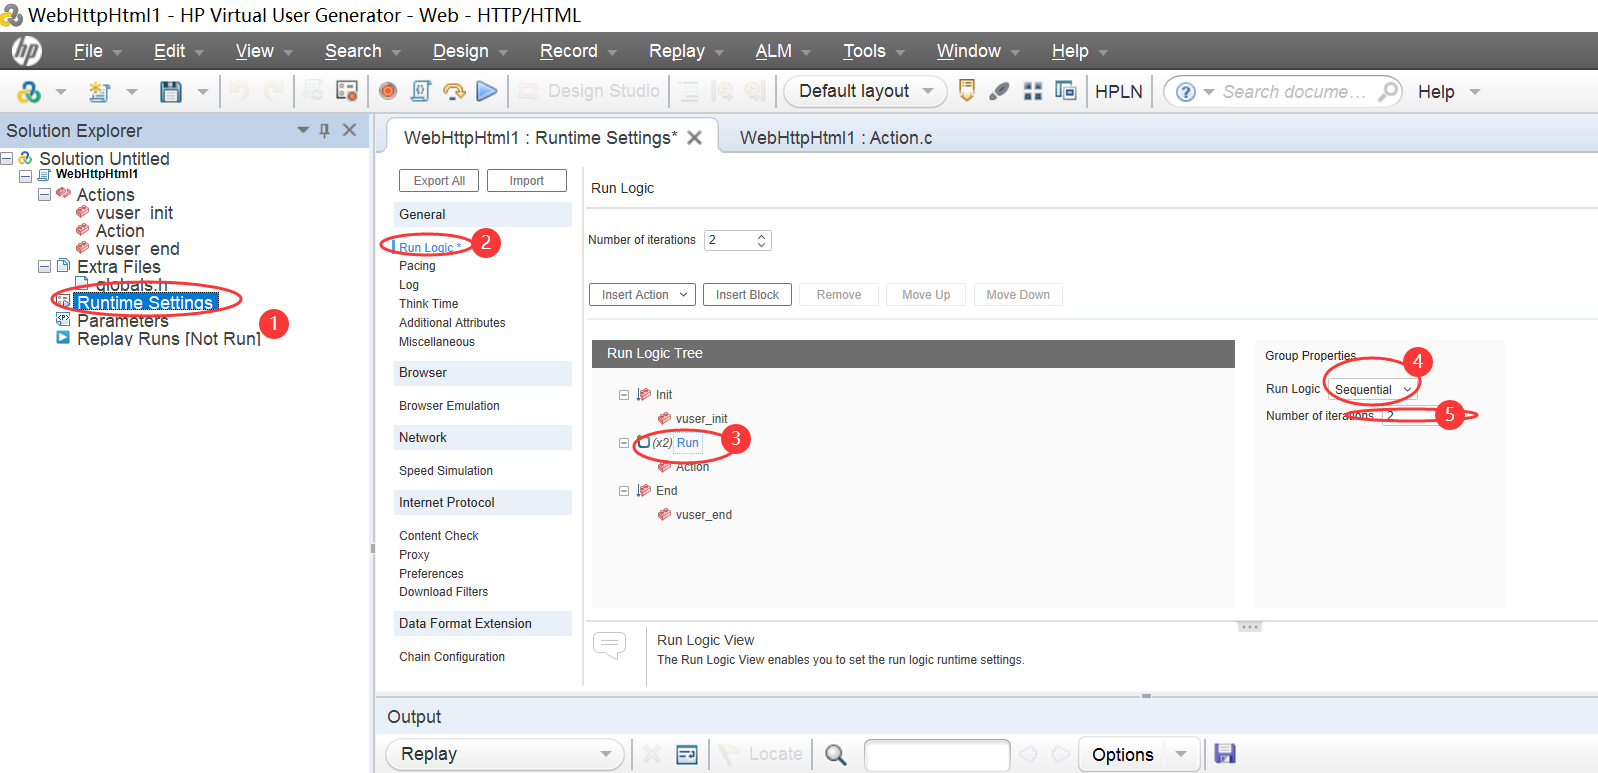Screen dimensions: 1598x773
Task: Open Browser Emulation settings
Action: 449,406
